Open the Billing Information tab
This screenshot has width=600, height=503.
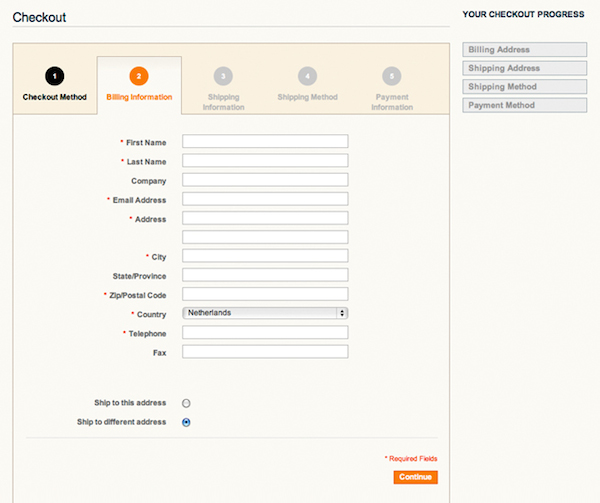pos(139,85)
